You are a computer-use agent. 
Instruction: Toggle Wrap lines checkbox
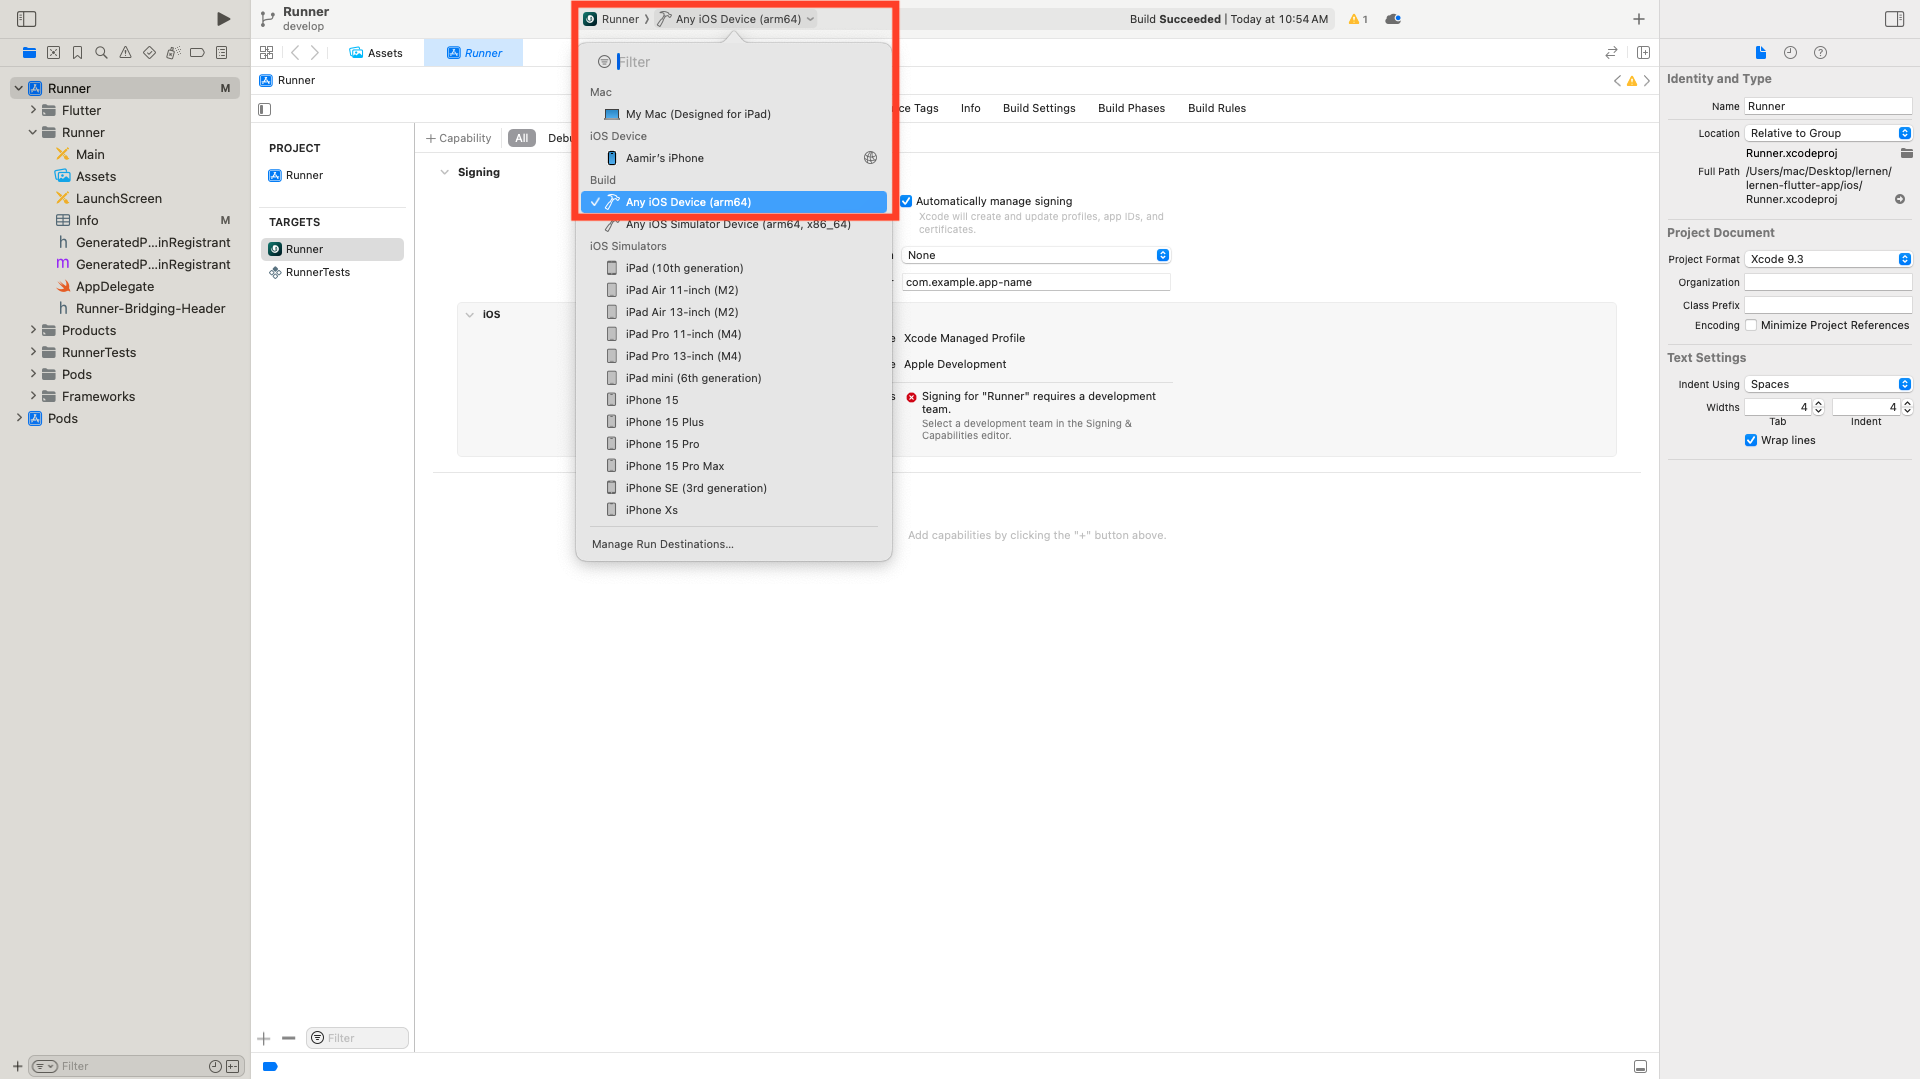tap(1751, 440)
